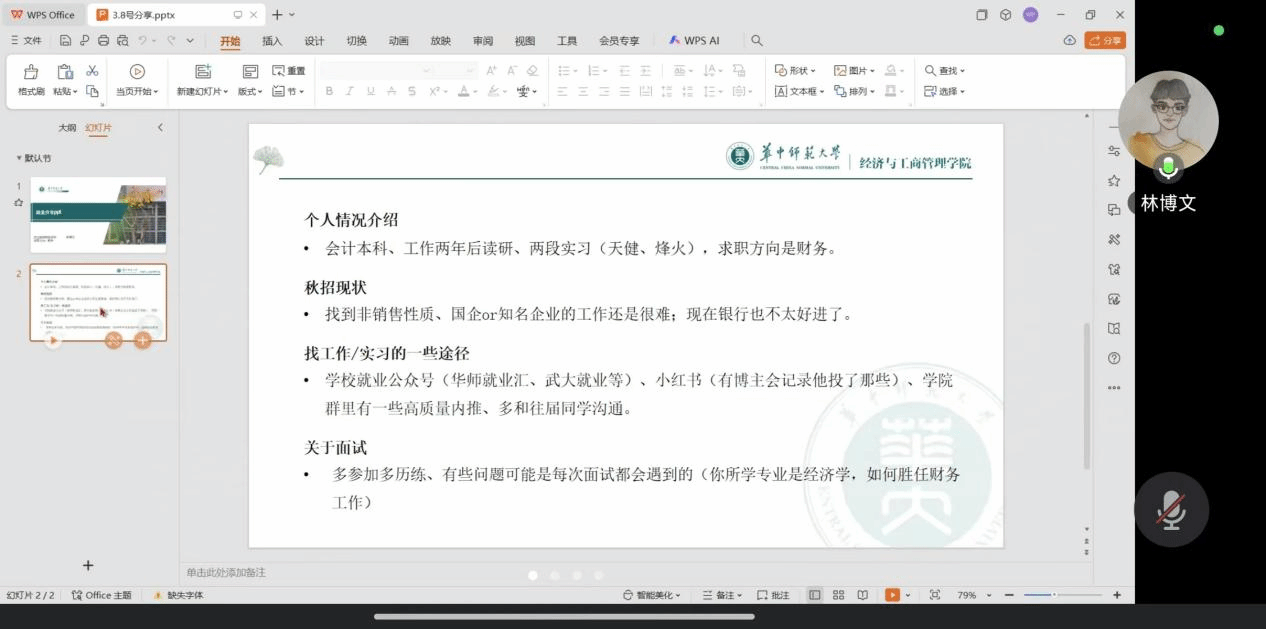1266x629 pixels.
Task: Insert a text box (文本框)
Action: 798,91
